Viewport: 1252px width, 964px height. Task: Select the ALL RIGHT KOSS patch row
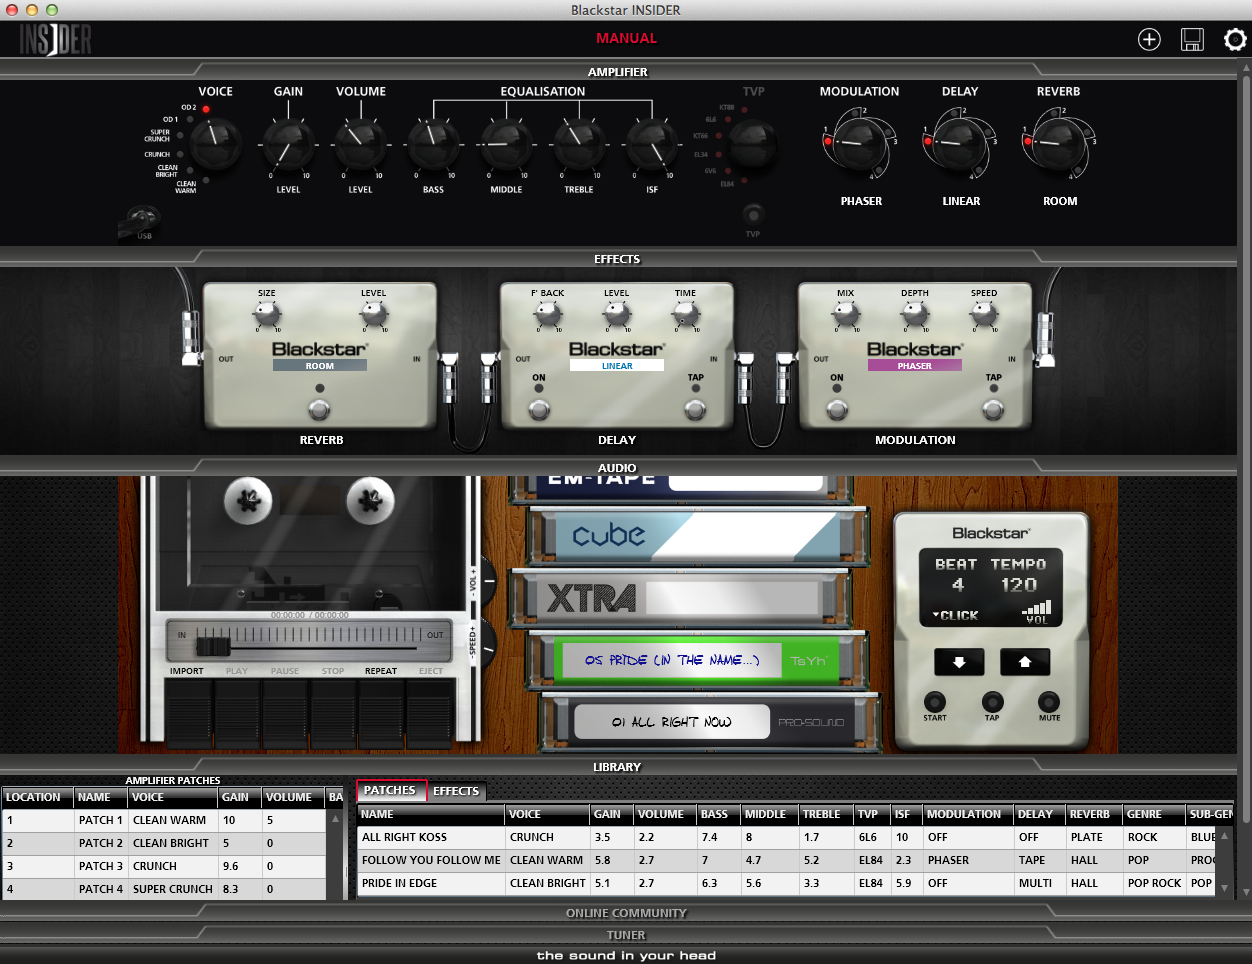click(x=430, y=837)
